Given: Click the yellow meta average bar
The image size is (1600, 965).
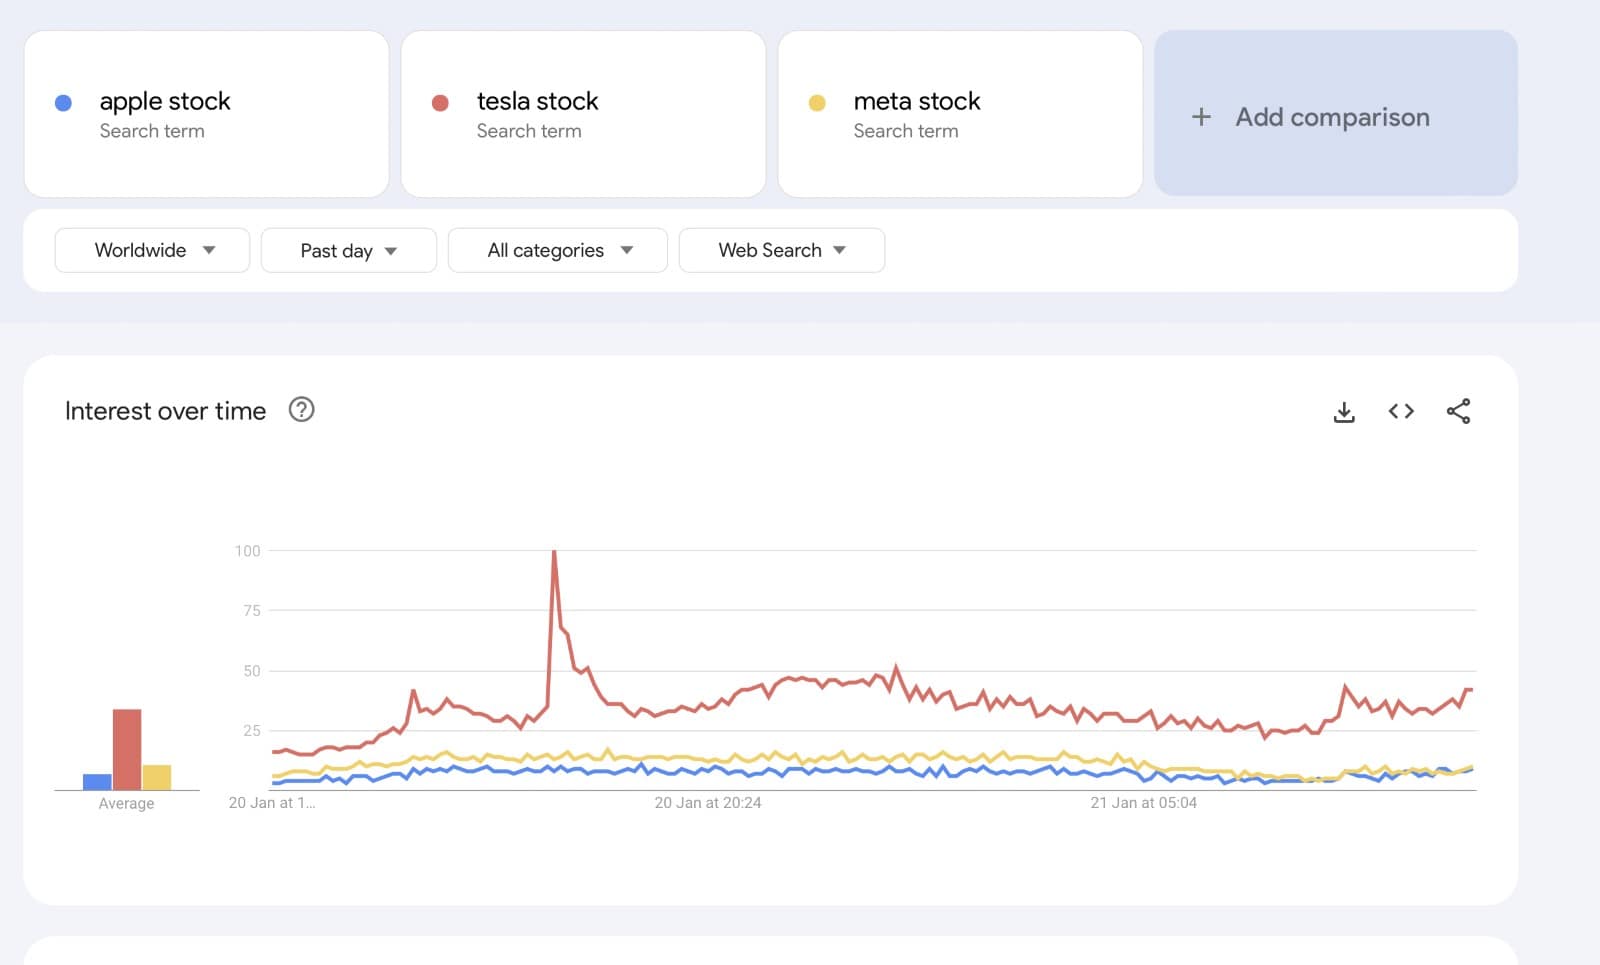Looking at the screenshot, I should [157, 777].
